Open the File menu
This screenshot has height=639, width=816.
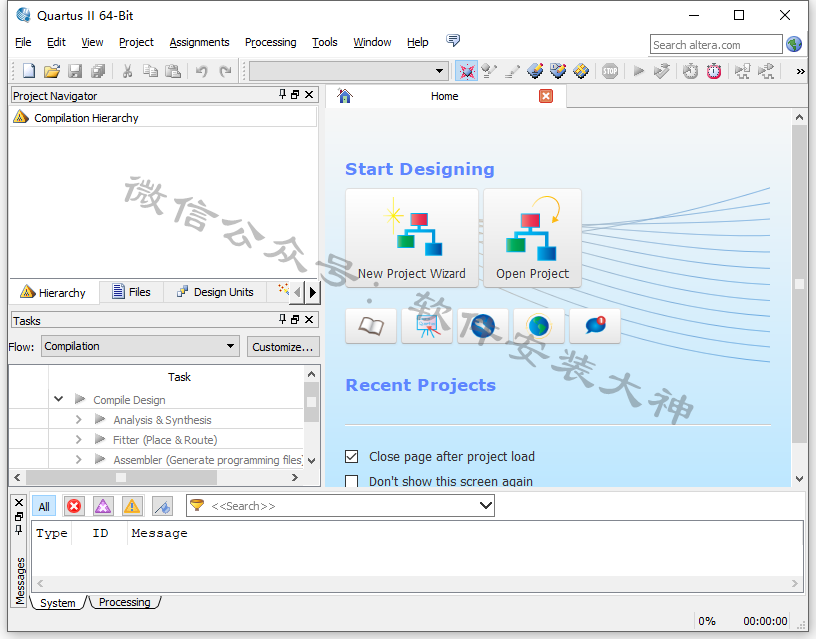(23, 42)
